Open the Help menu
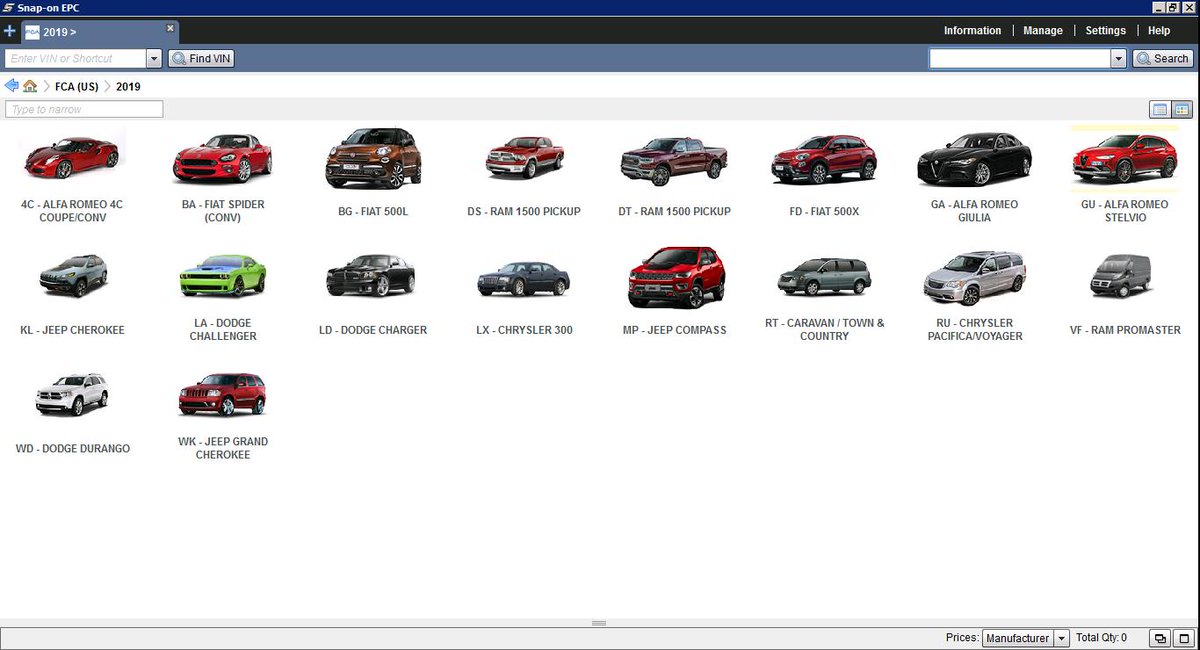 (1159, 31)
